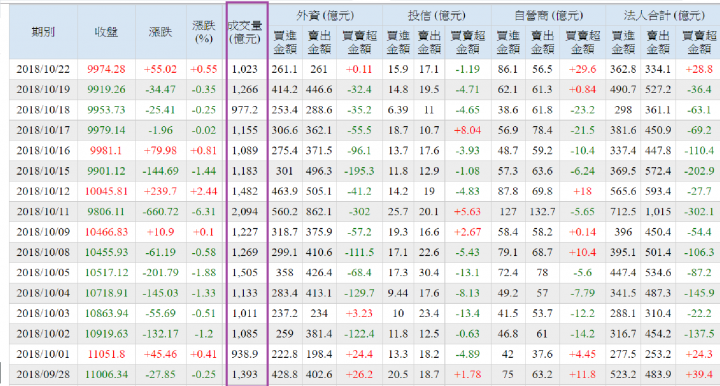Click investment trust net value +8.04
Viewport: 720px width, 386px height.
point(467,130)
